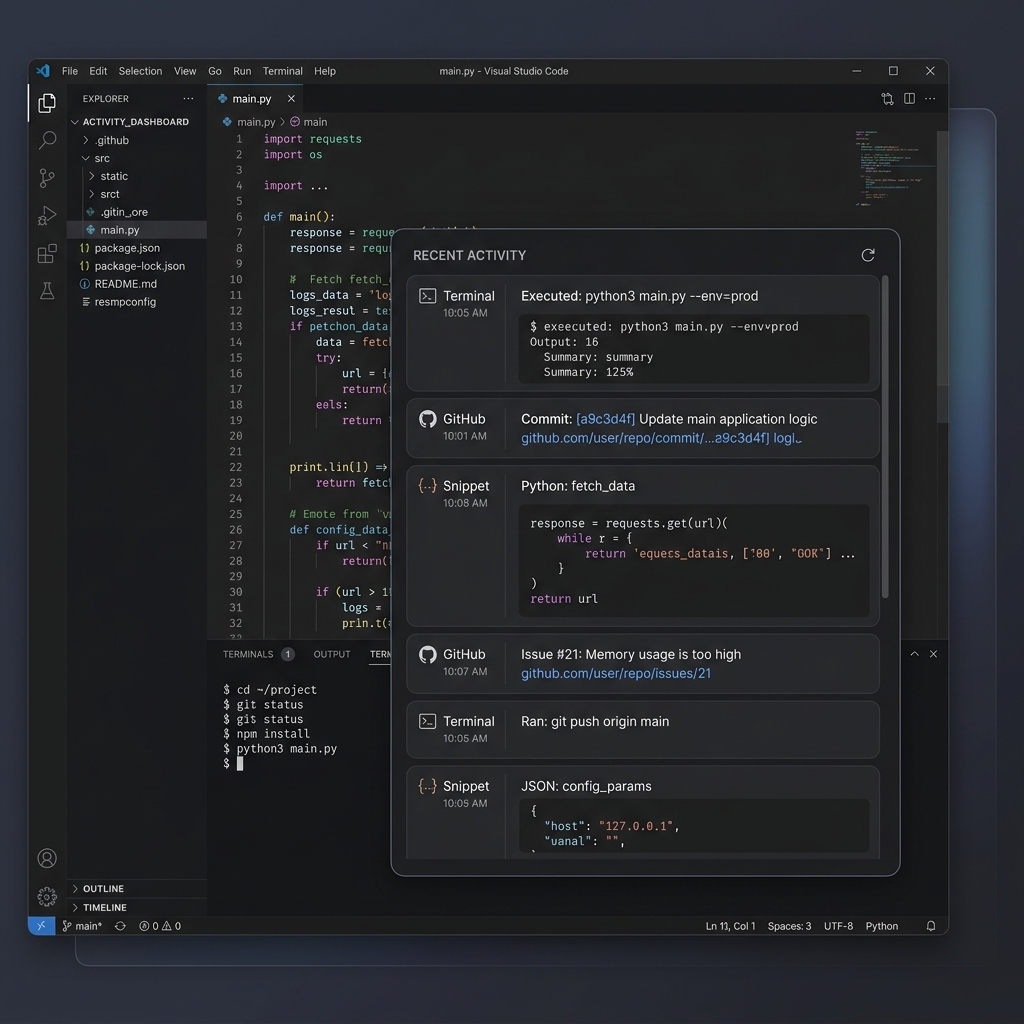This screenshot has width=1024, height=1024.
Task: Click the code minimap preview
Action: [893, 168]
